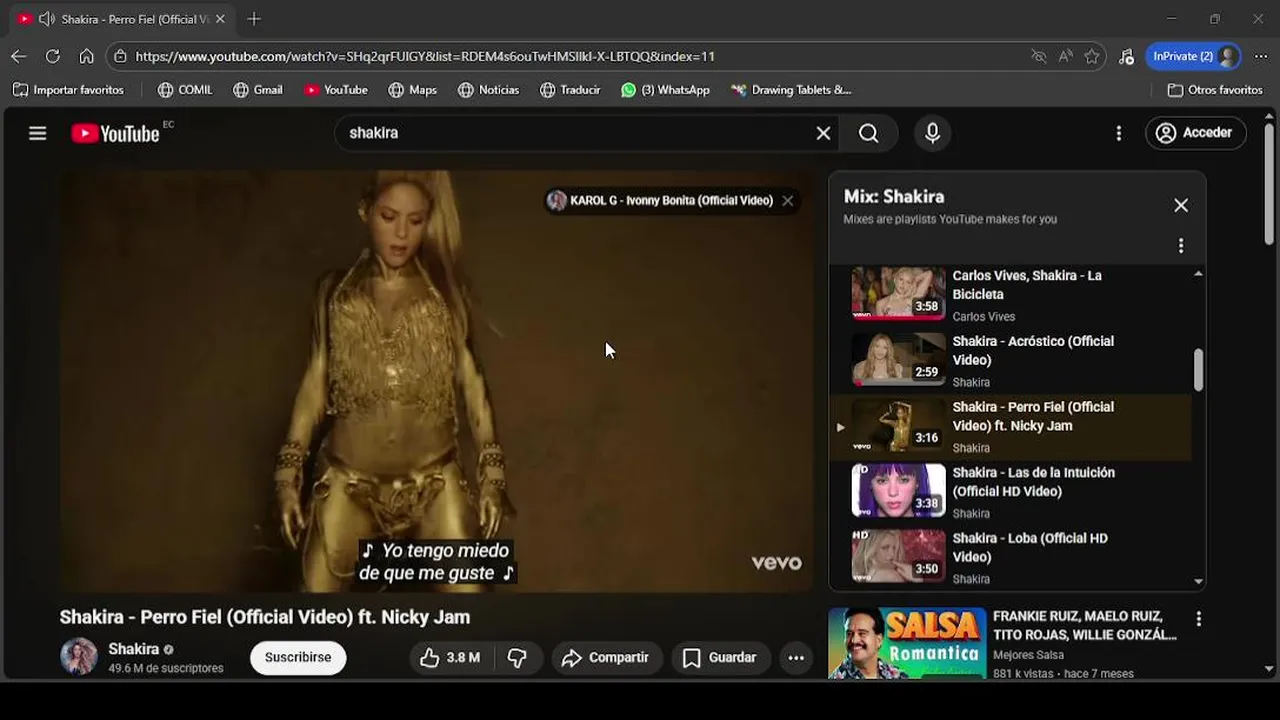Viewport: 1280px width, 720px height.
Task: Dismiss the KAROL G suggestion card
Action: tap(788, 200)
